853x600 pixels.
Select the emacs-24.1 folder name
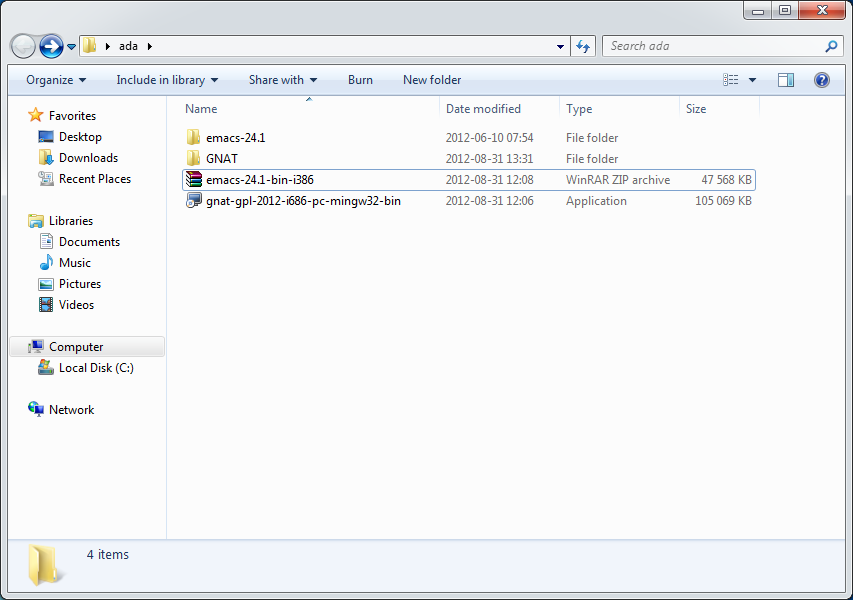236,138
